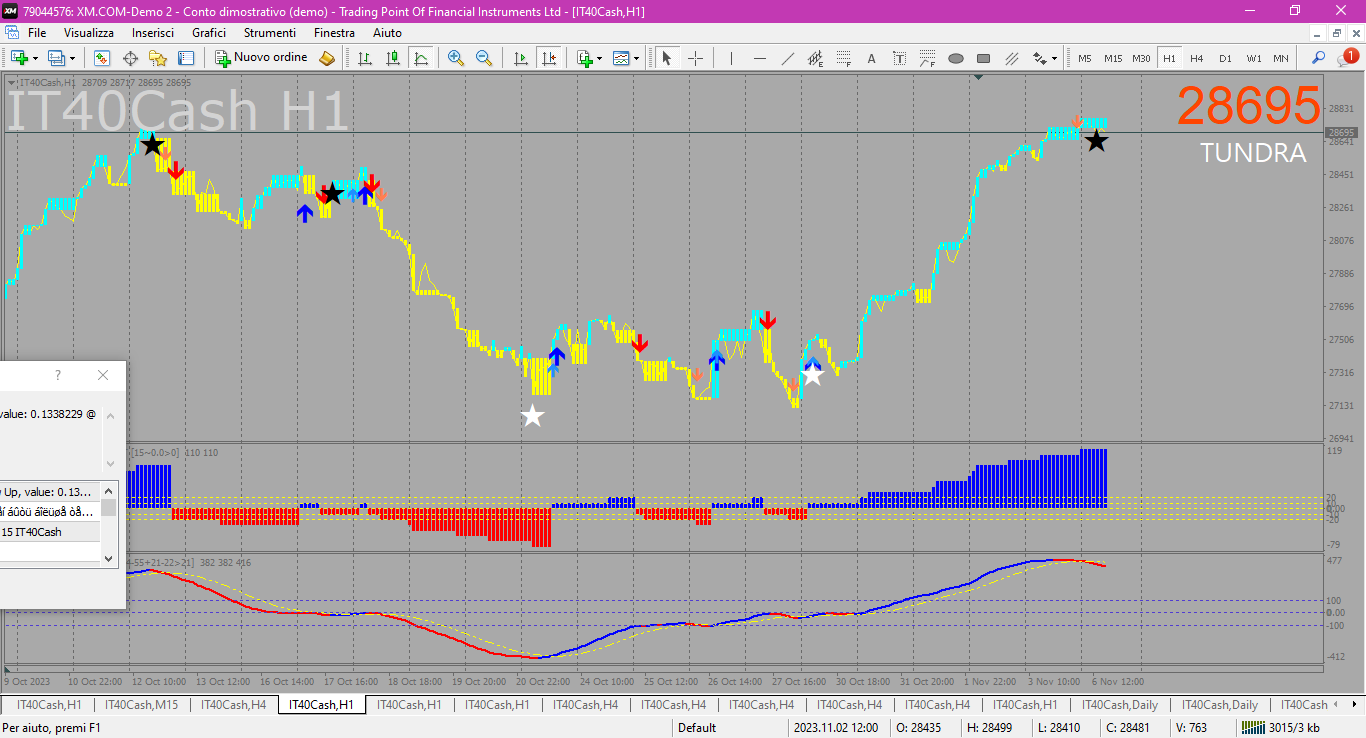Open the Strumenti menu

(270, 33)
